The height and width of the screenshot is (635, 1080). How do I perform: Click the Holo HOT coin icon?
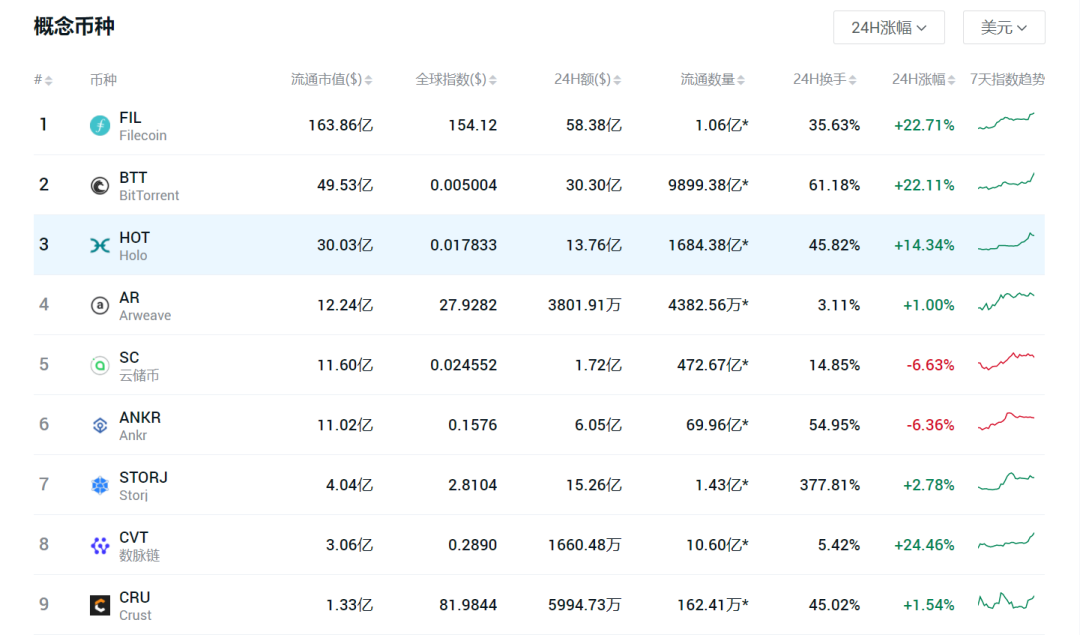pyautogui.click(x=100, y=245)
